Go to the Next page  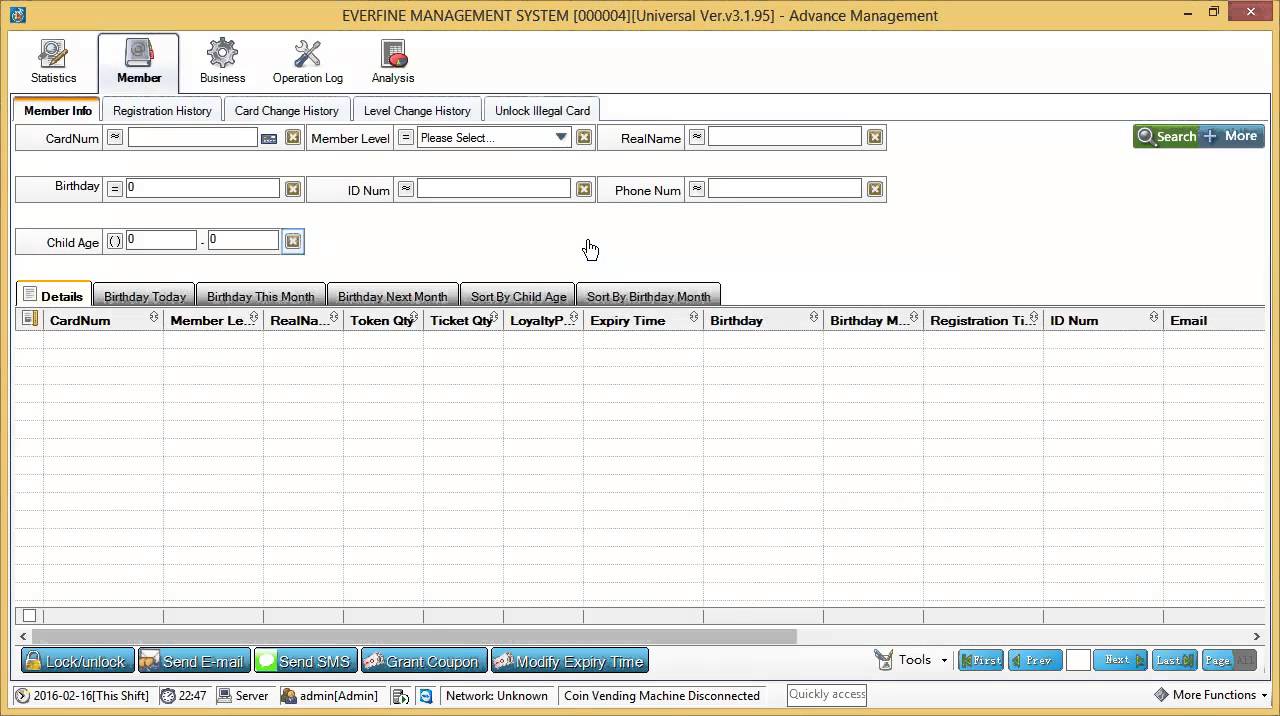[1120, 660]
